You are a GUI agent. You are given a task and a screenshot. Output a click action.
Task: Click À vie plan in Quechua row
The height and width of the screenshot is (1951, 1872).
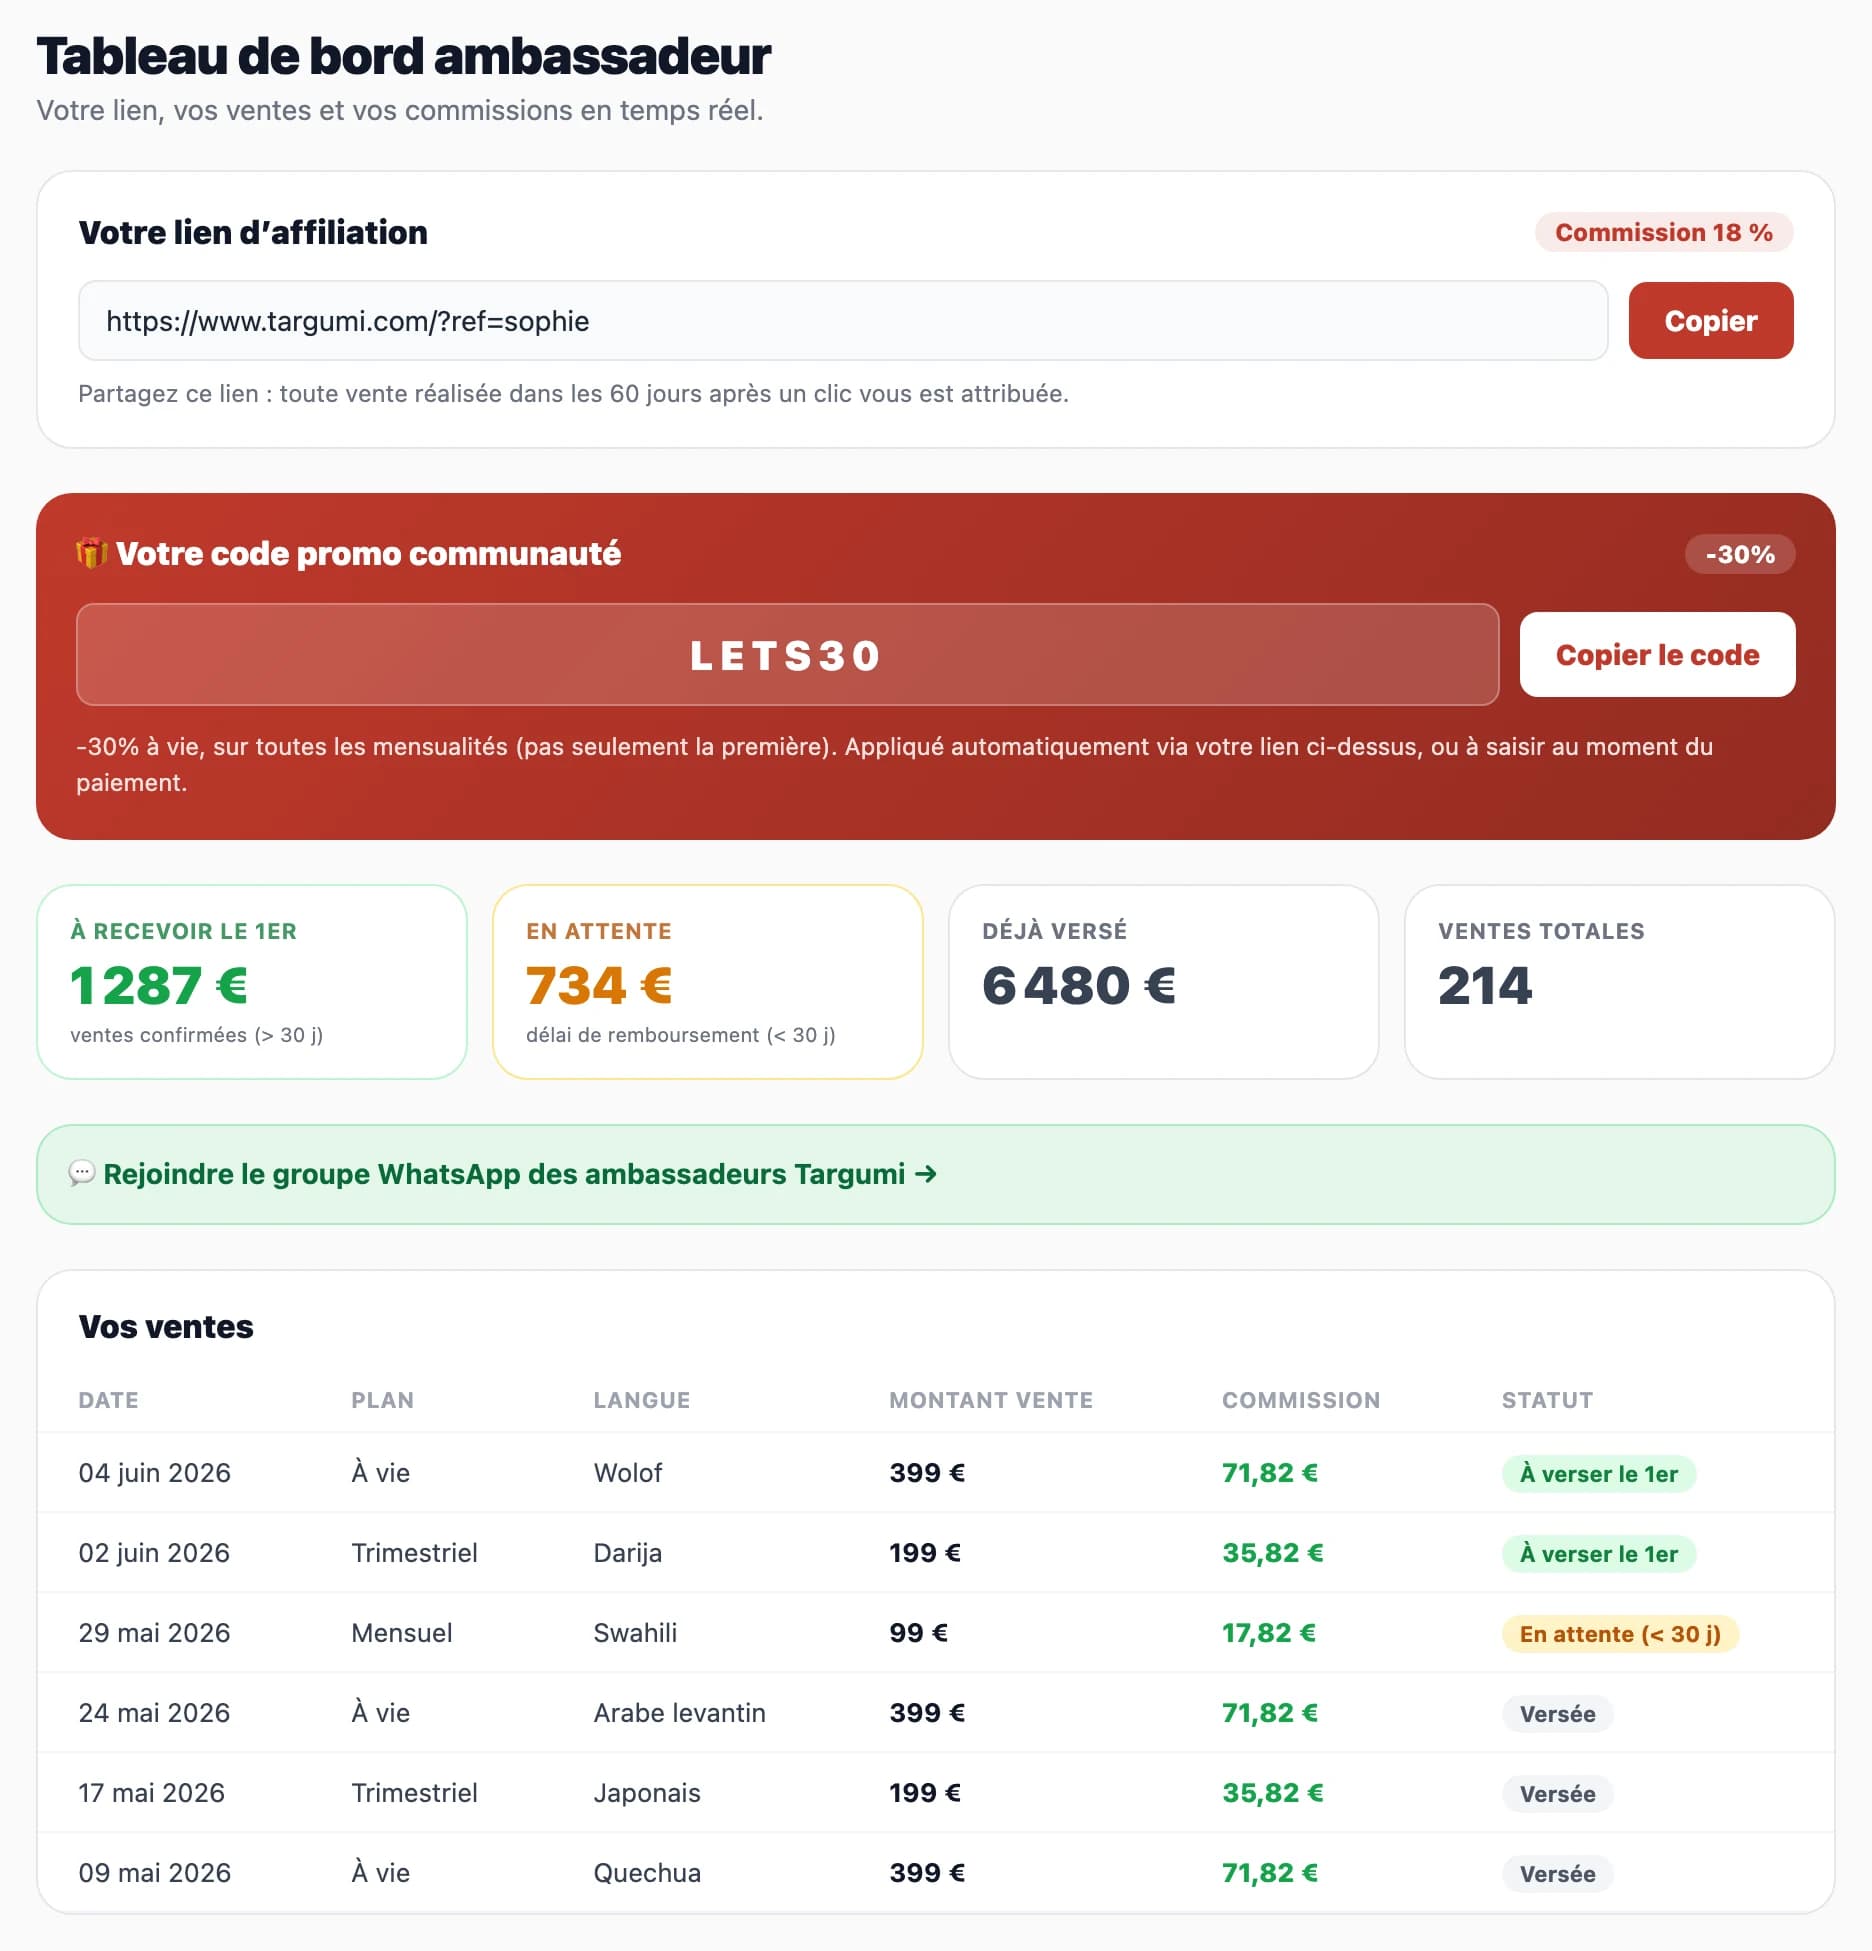(381, 1873)
